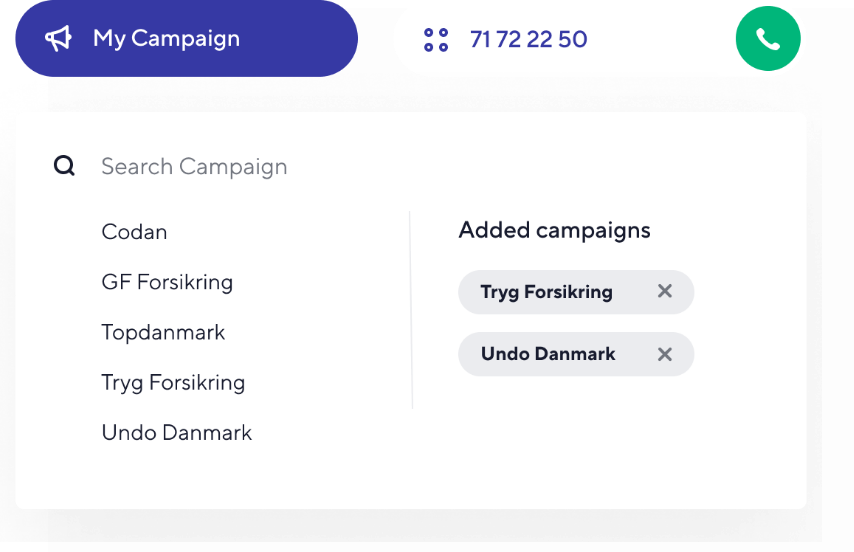Click the Undo Danmark chip label
Screen dimensions: 854x552
click(x=548, y=354)
